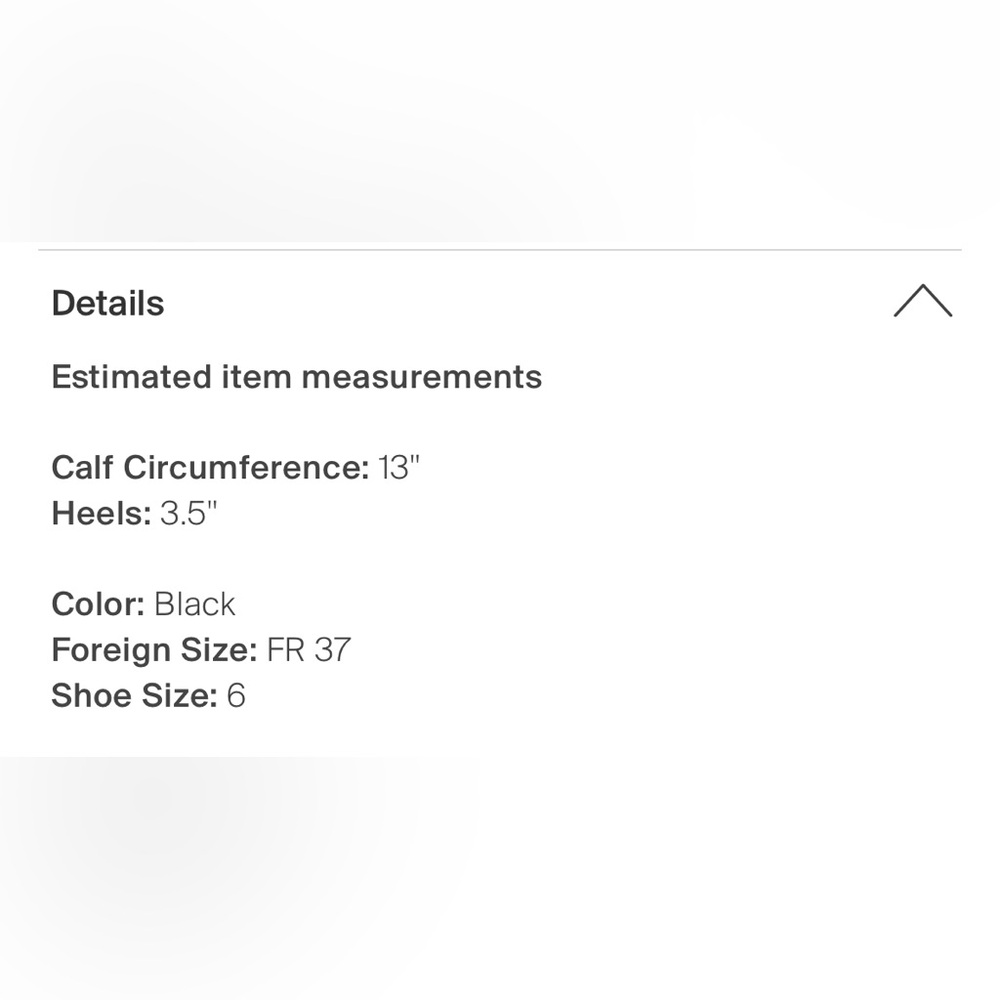Click the word measurements in the subtitle
The height and width of the screenshot is (1000, 1000).
pyautogui.click(x=421, y=377)
